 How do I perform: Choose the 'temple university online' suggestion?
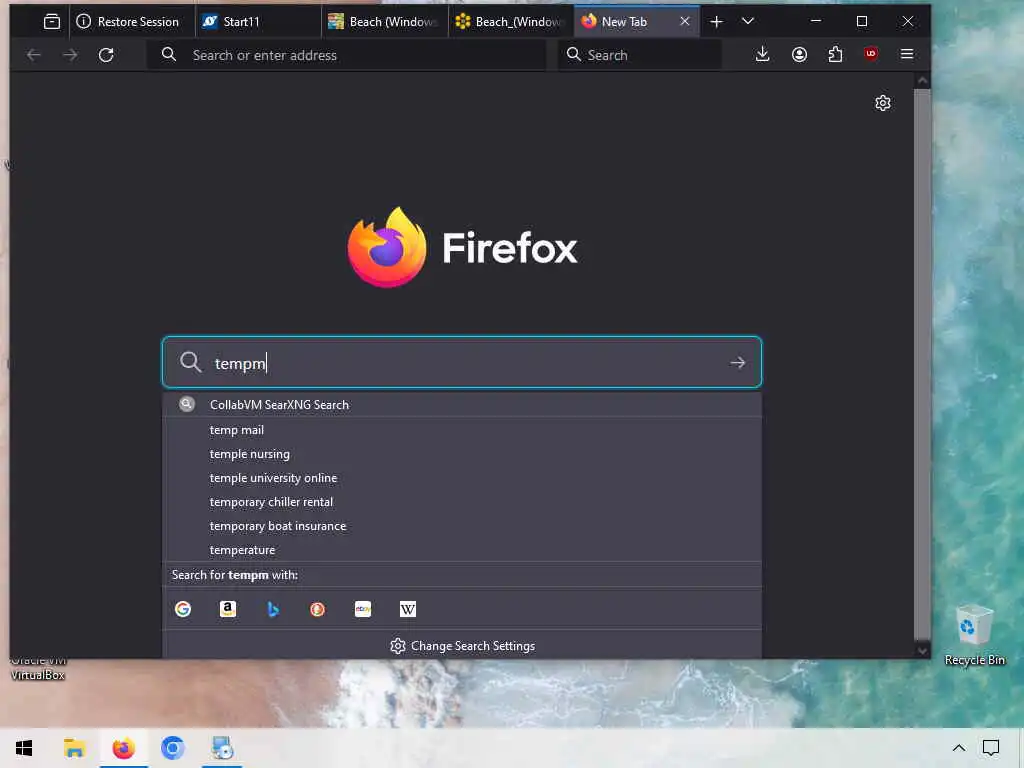point(462,478)
